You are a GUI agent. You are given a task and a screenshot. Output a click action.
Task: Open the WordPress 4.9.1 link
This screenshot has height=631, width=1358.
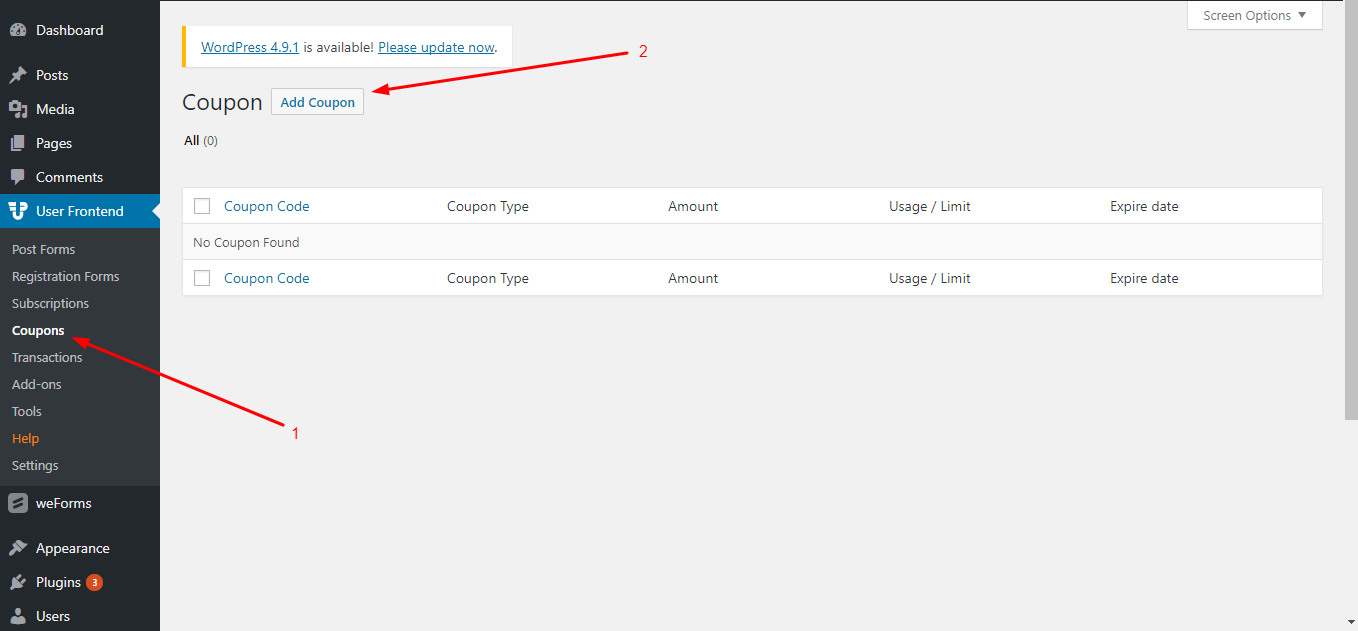250,47
